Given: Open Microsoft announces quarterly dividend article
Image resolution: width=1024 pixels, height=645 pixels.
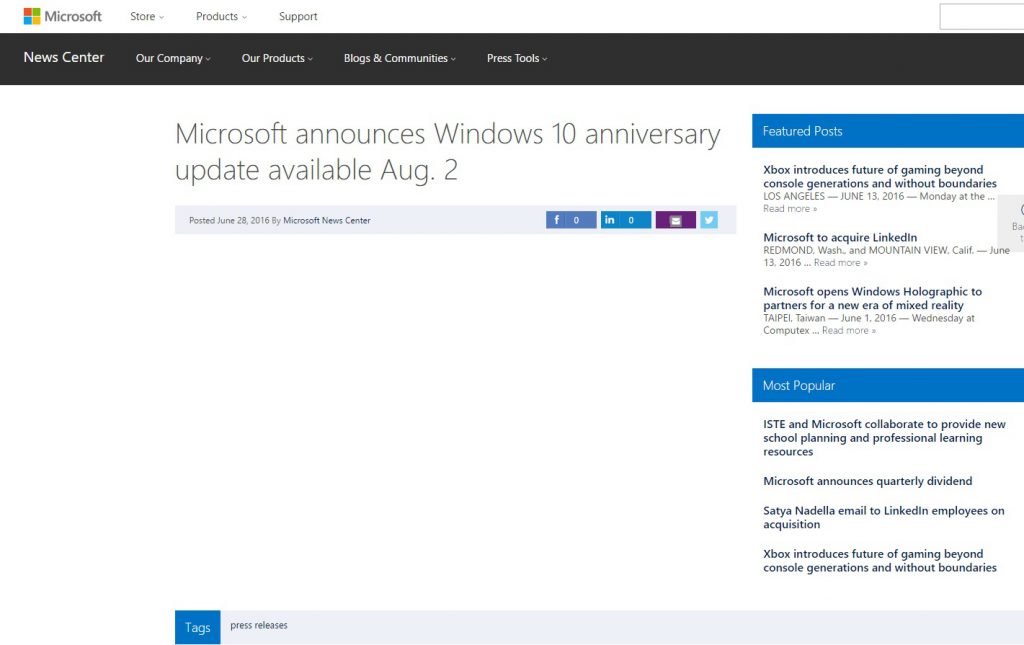Looking at the screenshot, I should point(867,481).
